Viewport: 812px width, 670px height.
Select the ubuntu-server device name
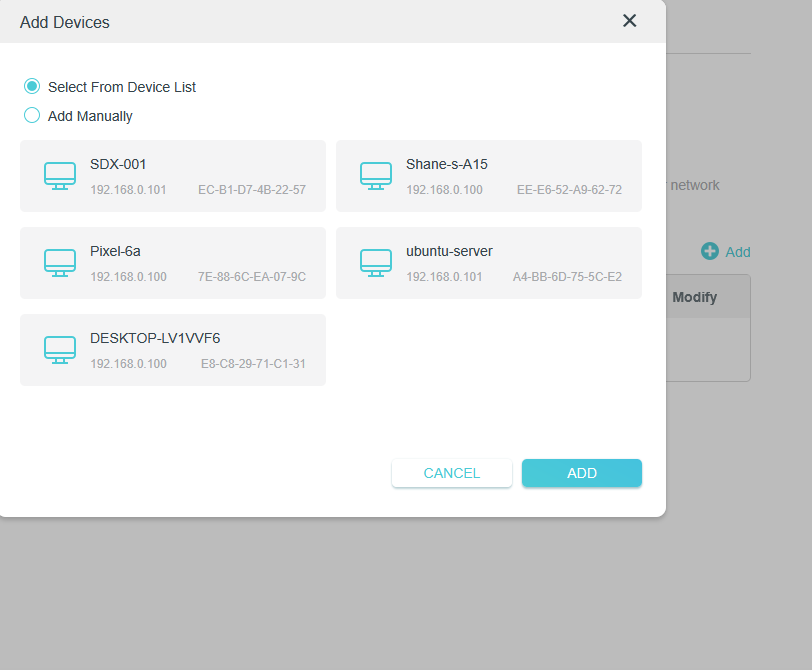[x=449, y=251]
